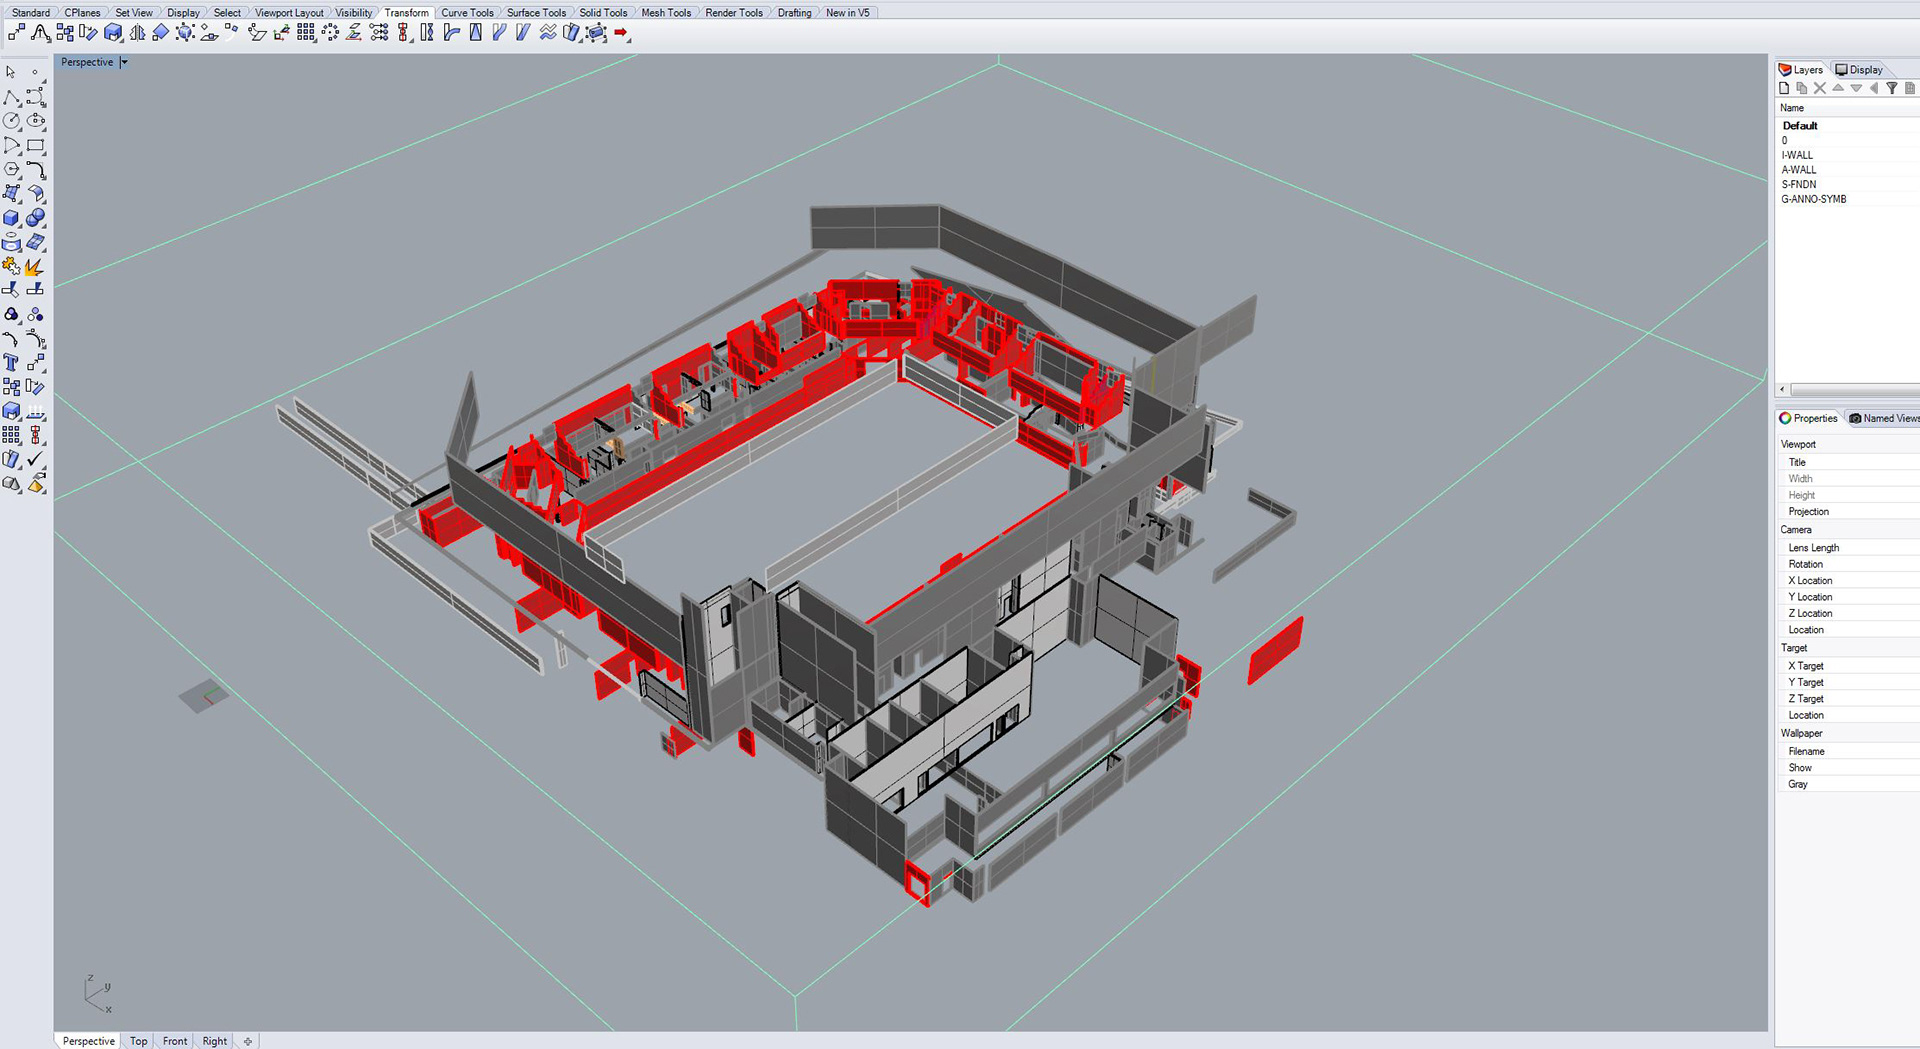This screenshot has width=1920, height=1049.
Task: Move layer down with down-triangle icon
Action: click(x=1856, y=88)
